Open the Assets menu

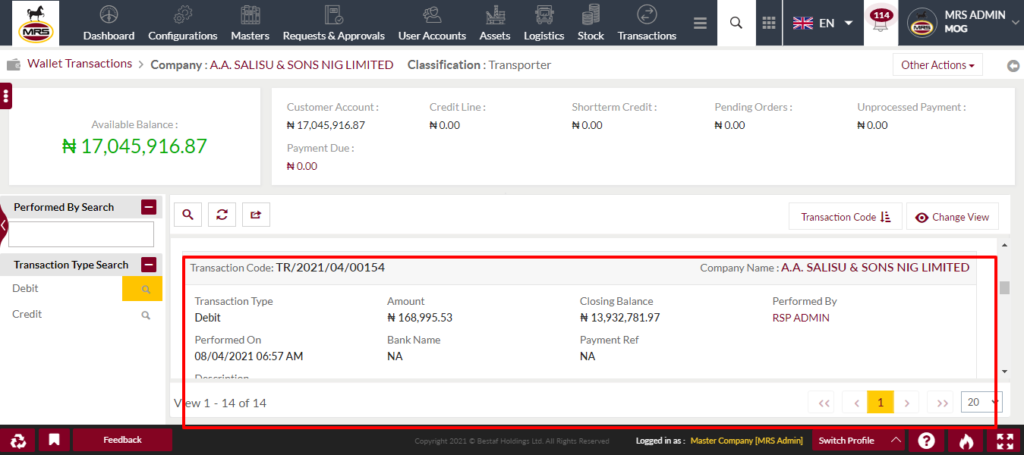[x=494, y=23]
